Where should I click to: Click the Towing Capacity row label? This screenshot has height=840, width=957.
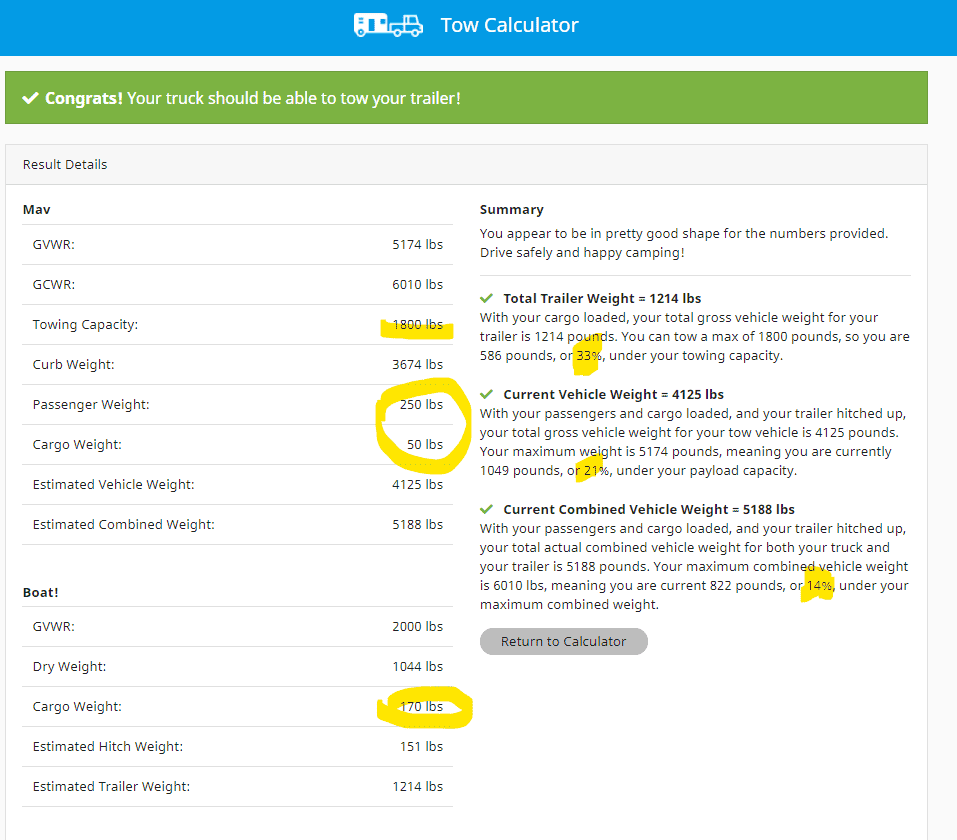pyautogui.click(x=85, y=324)
